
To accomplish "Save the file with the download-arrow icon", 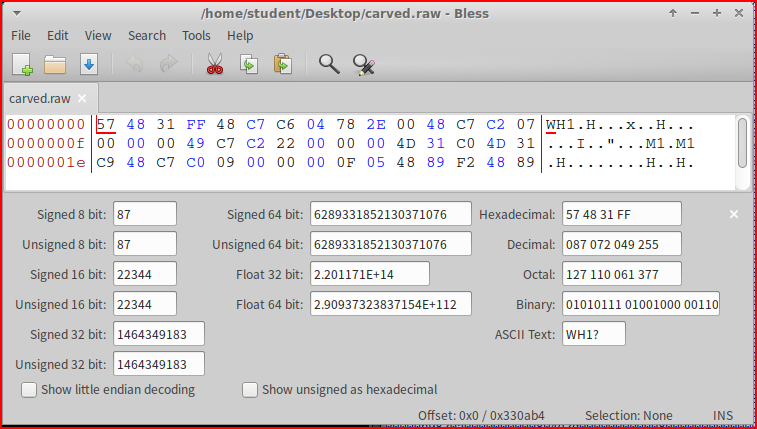I will tap(88, 65).
